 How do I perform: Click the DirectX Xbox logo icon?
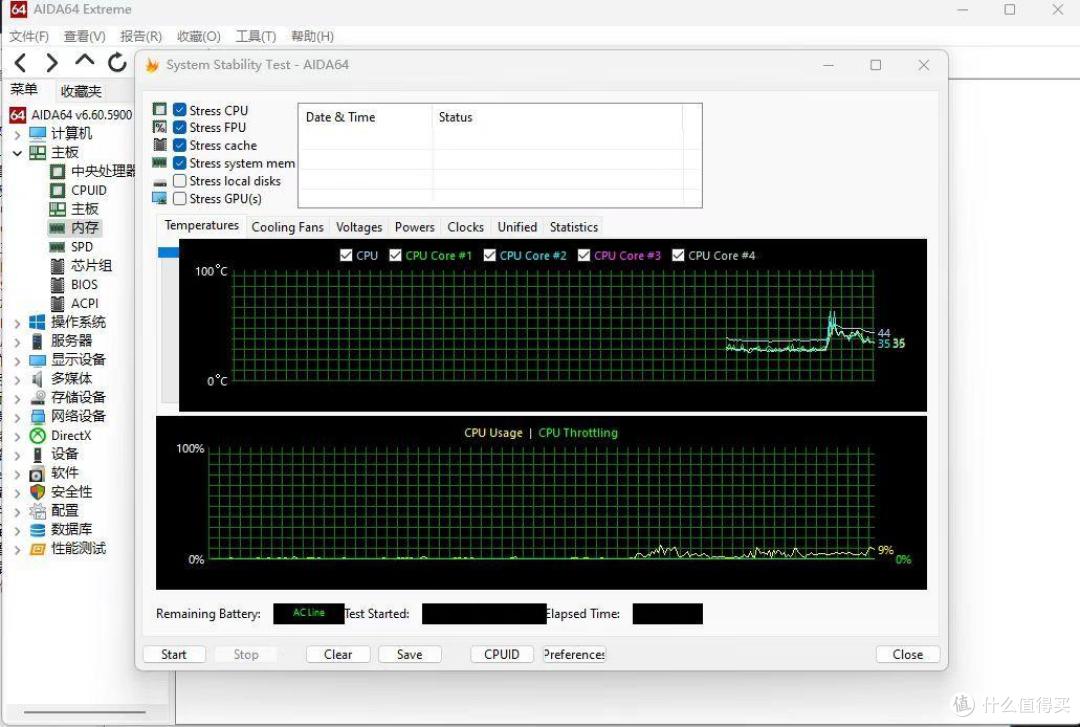click(37, 436)
